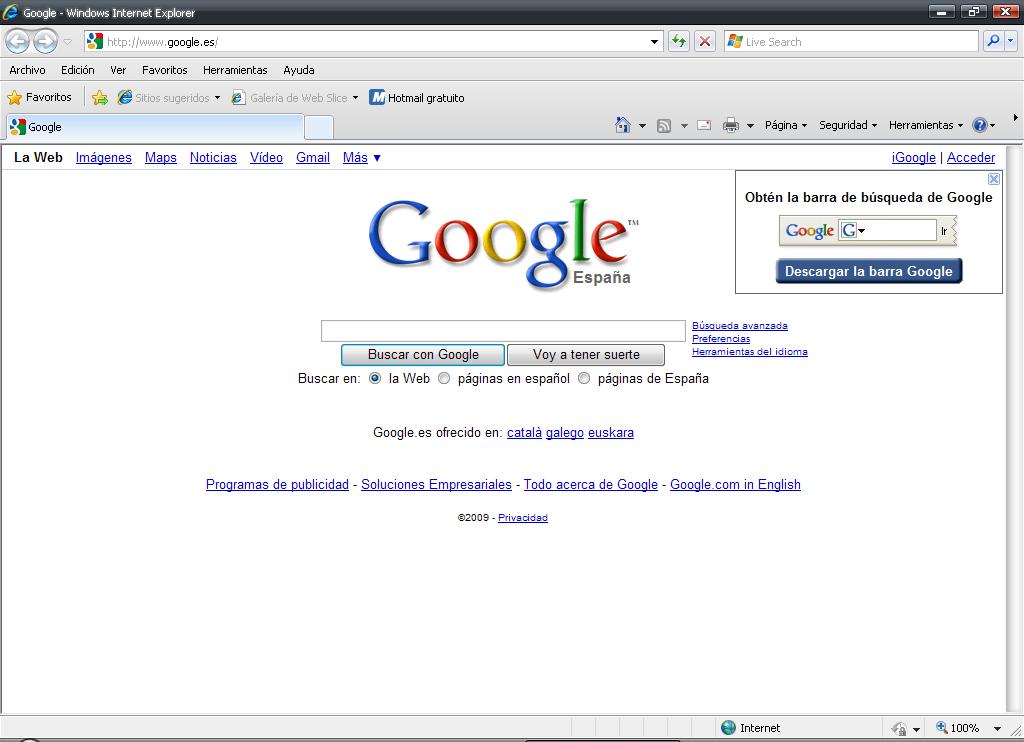The width and height of the screenshot is (1024, 742).
Task: Open the Favoritos menu in menu bar
Action: (x=165, y=70)
